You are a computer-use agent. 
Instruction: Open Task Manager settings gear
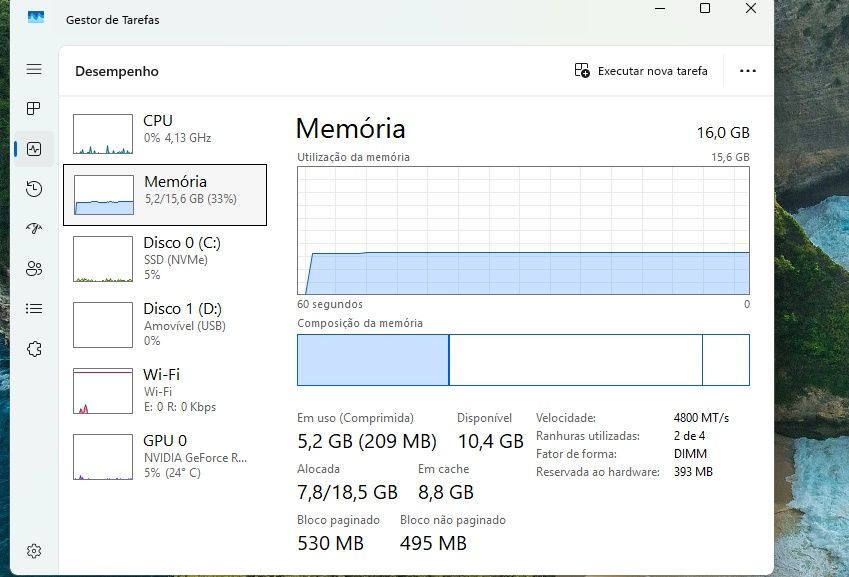click(x=34, y=551)
